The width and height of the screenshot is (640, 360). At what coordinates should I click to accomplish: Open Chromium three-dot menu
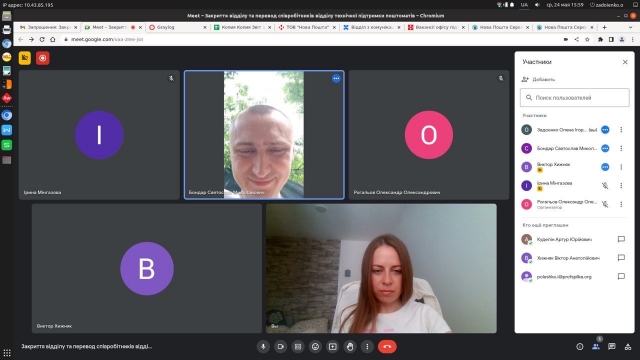pyautogui.click(x=633, y=40)
